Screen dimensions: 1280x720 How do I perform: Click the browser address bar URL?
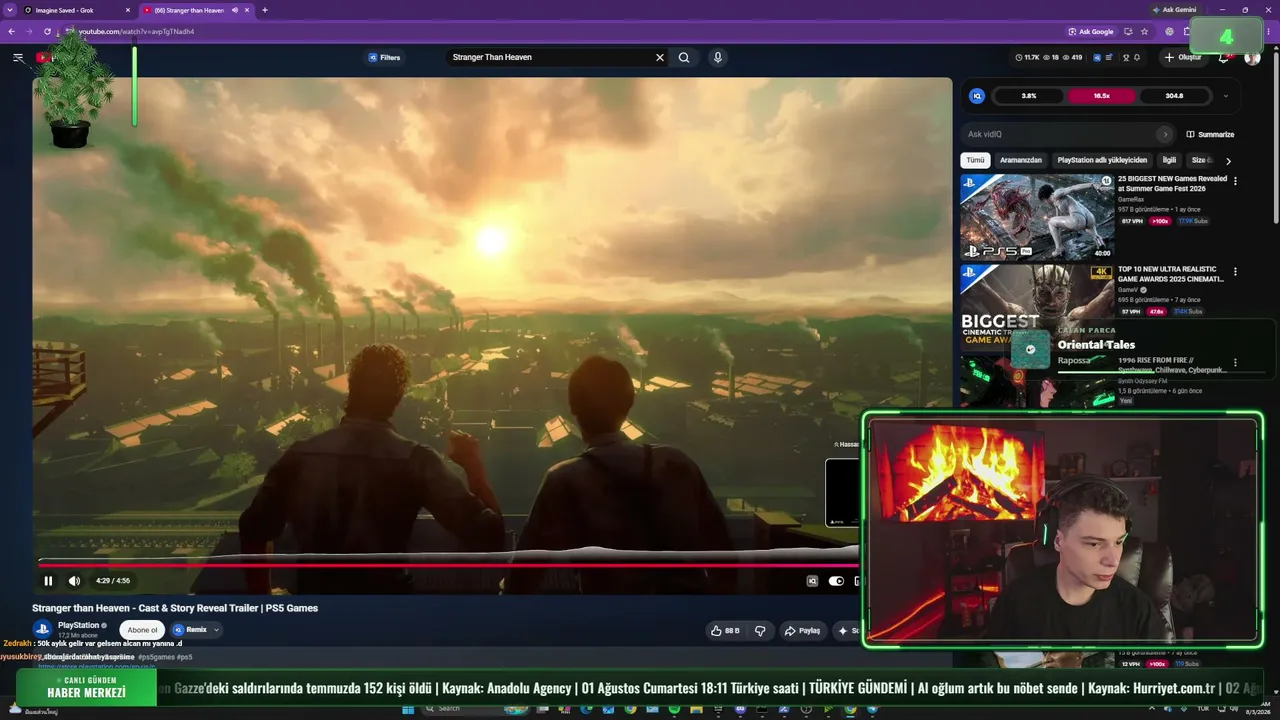pos(136,32)
